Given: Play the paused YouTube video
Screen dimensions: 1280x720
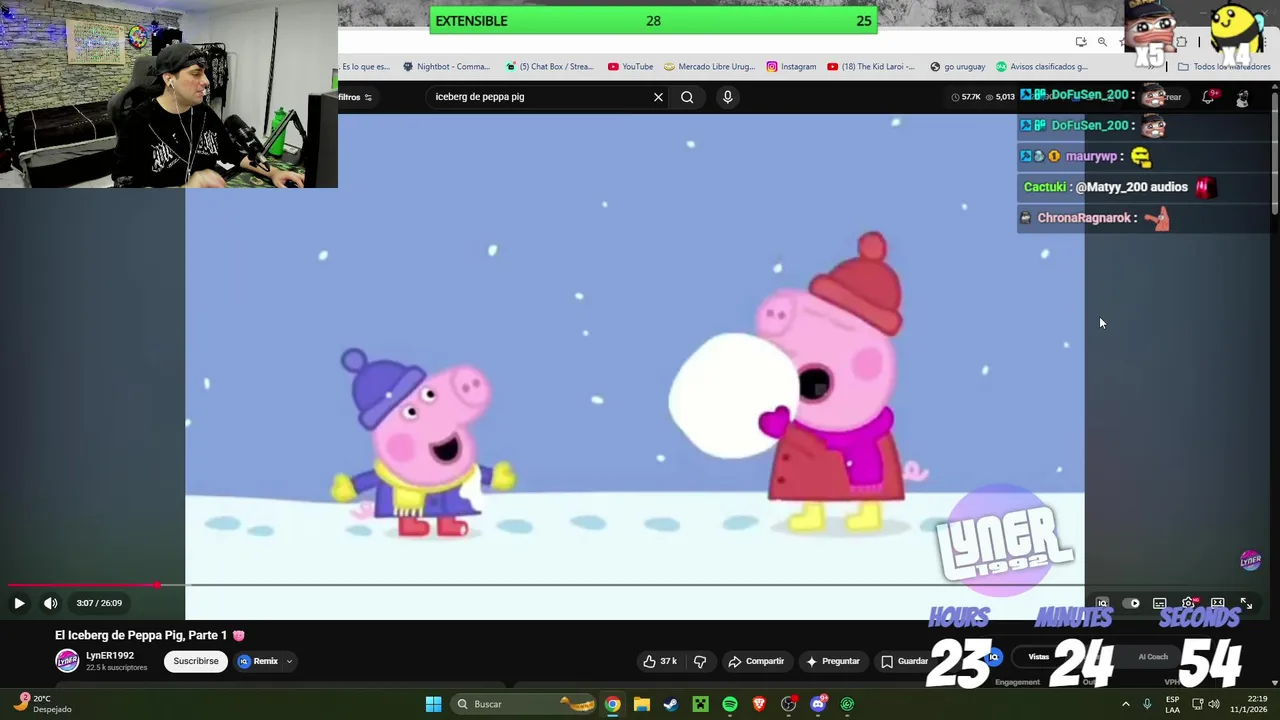Looking at the screenshot, I should [x=19, y=603].
